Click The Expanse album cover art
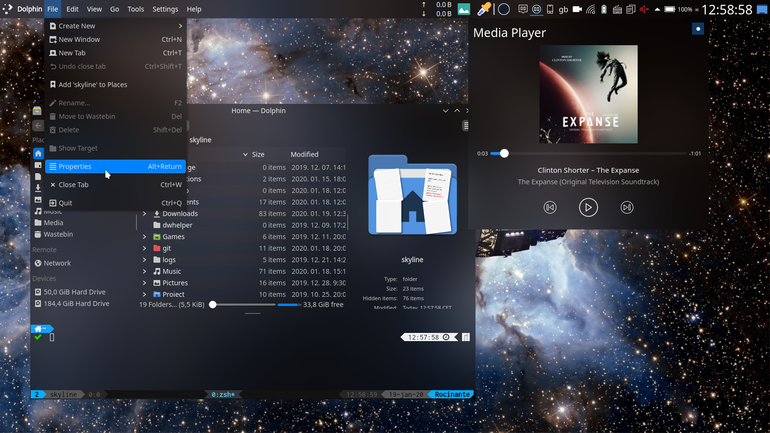 (x=588, y=94)
